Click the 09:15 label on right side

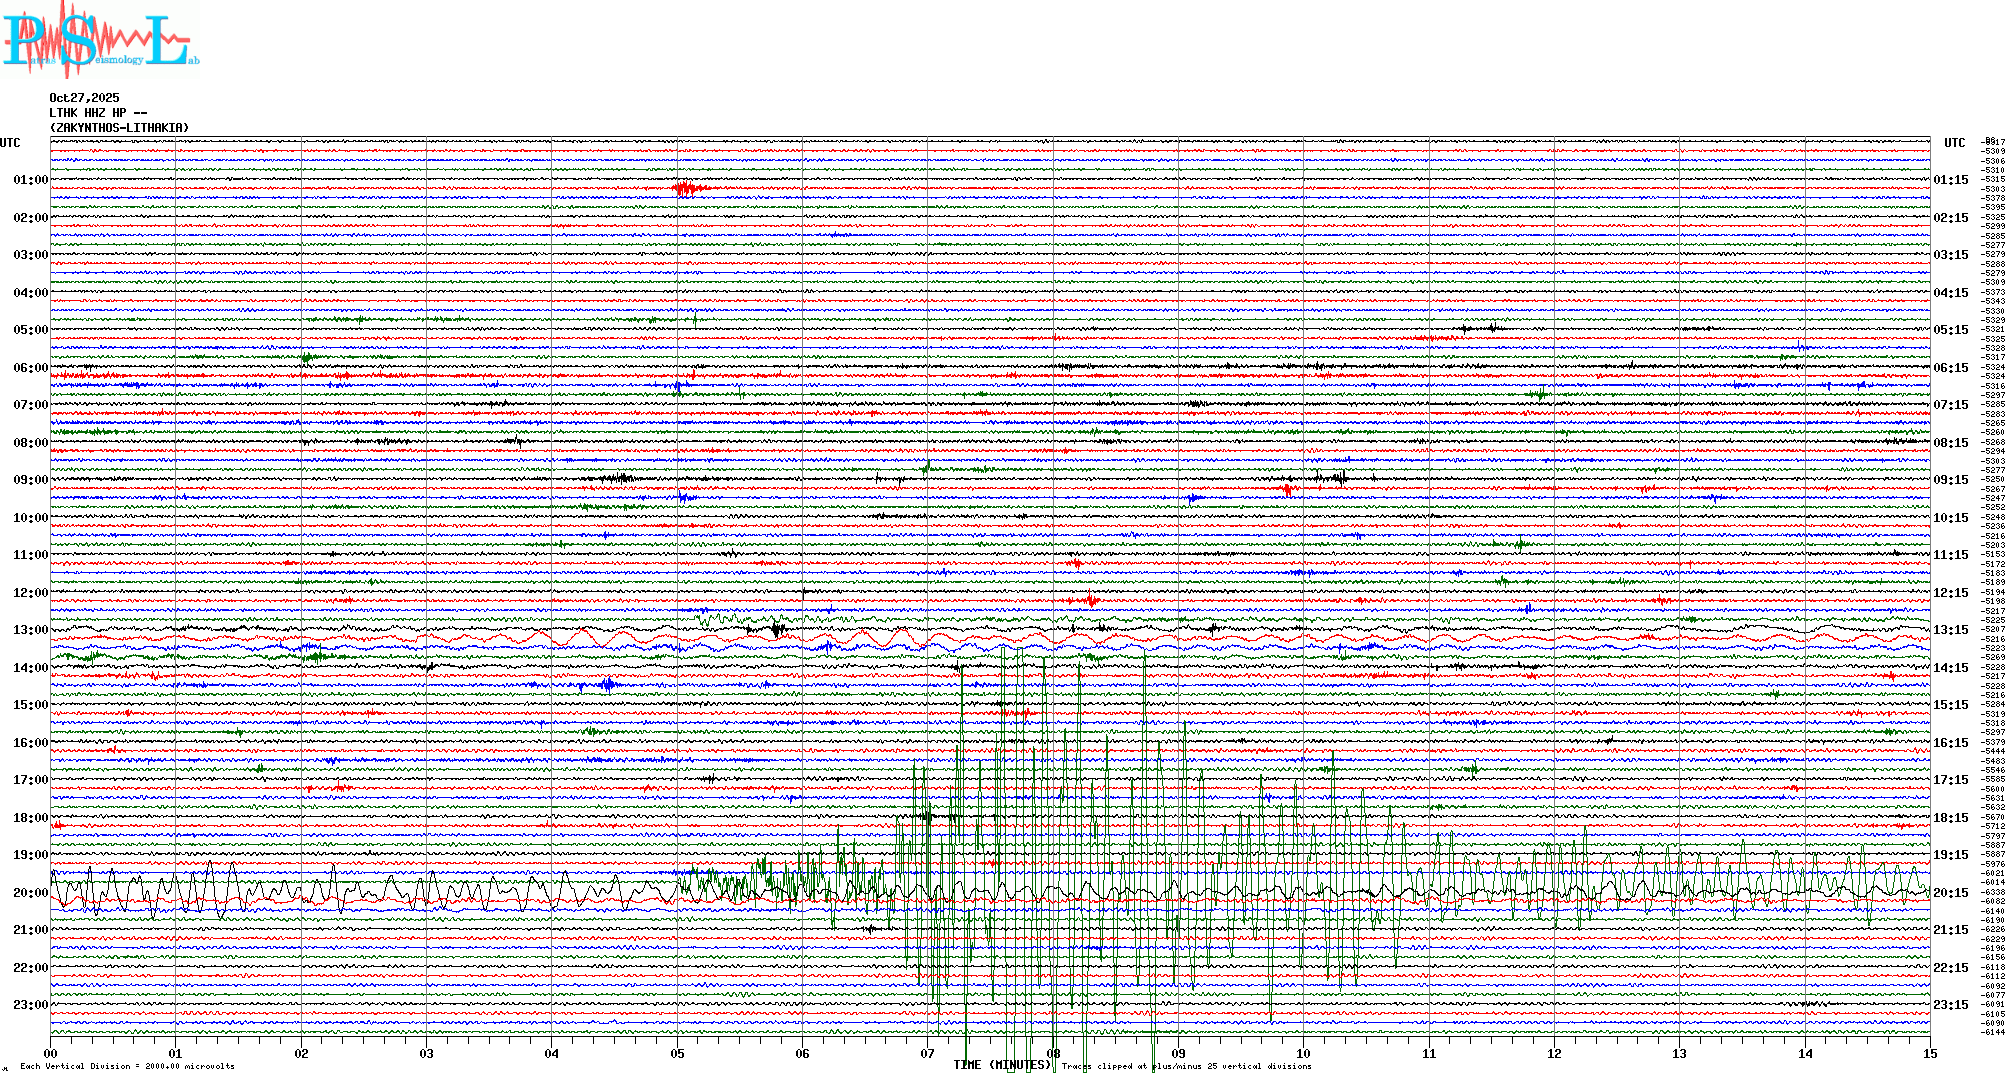pyautogui.click(x=1950, y=480)
